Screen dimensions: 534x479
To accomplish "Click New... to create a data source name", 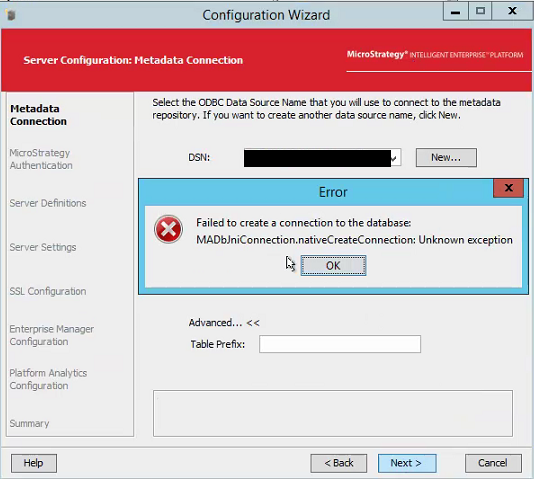I will click(x=446, y=157).
